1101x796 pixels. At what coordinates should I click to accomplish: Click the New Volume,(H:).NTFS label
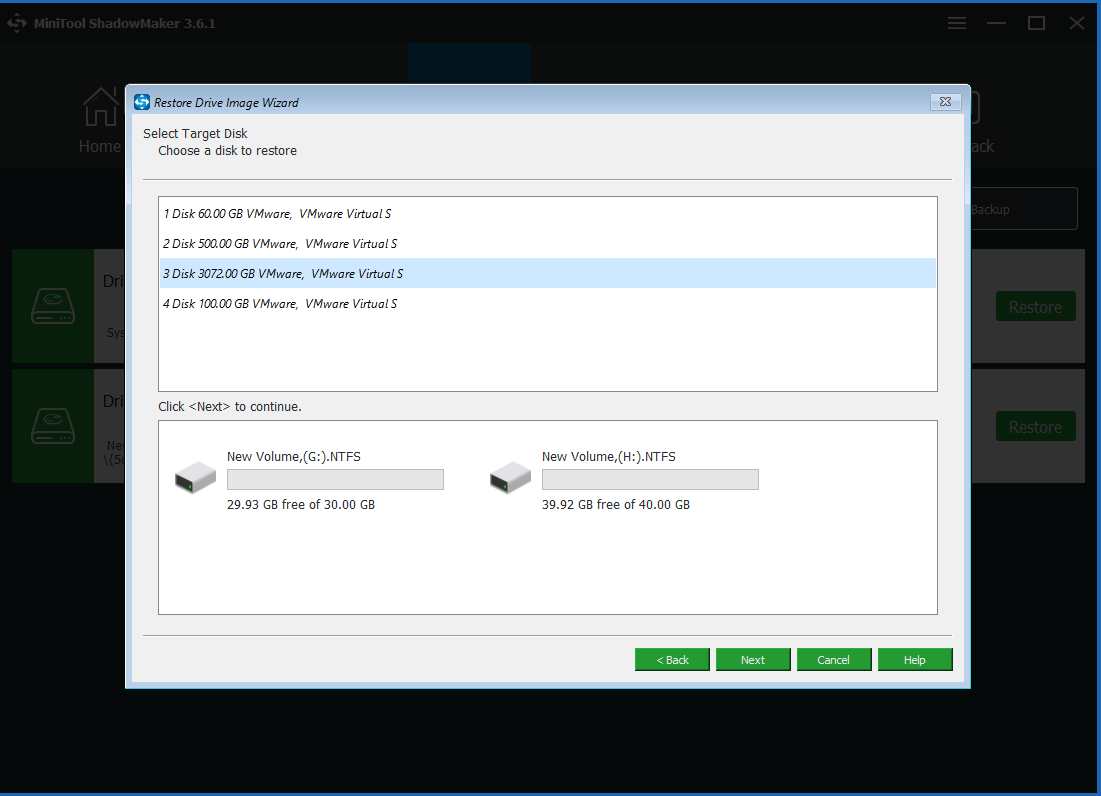pyautogui.click(x=608, y=456)
